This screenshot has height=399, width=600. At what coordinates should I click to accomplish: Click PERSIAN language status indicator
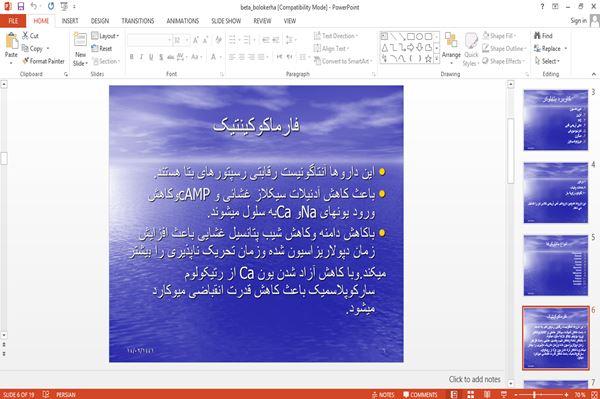click(66, 394)
